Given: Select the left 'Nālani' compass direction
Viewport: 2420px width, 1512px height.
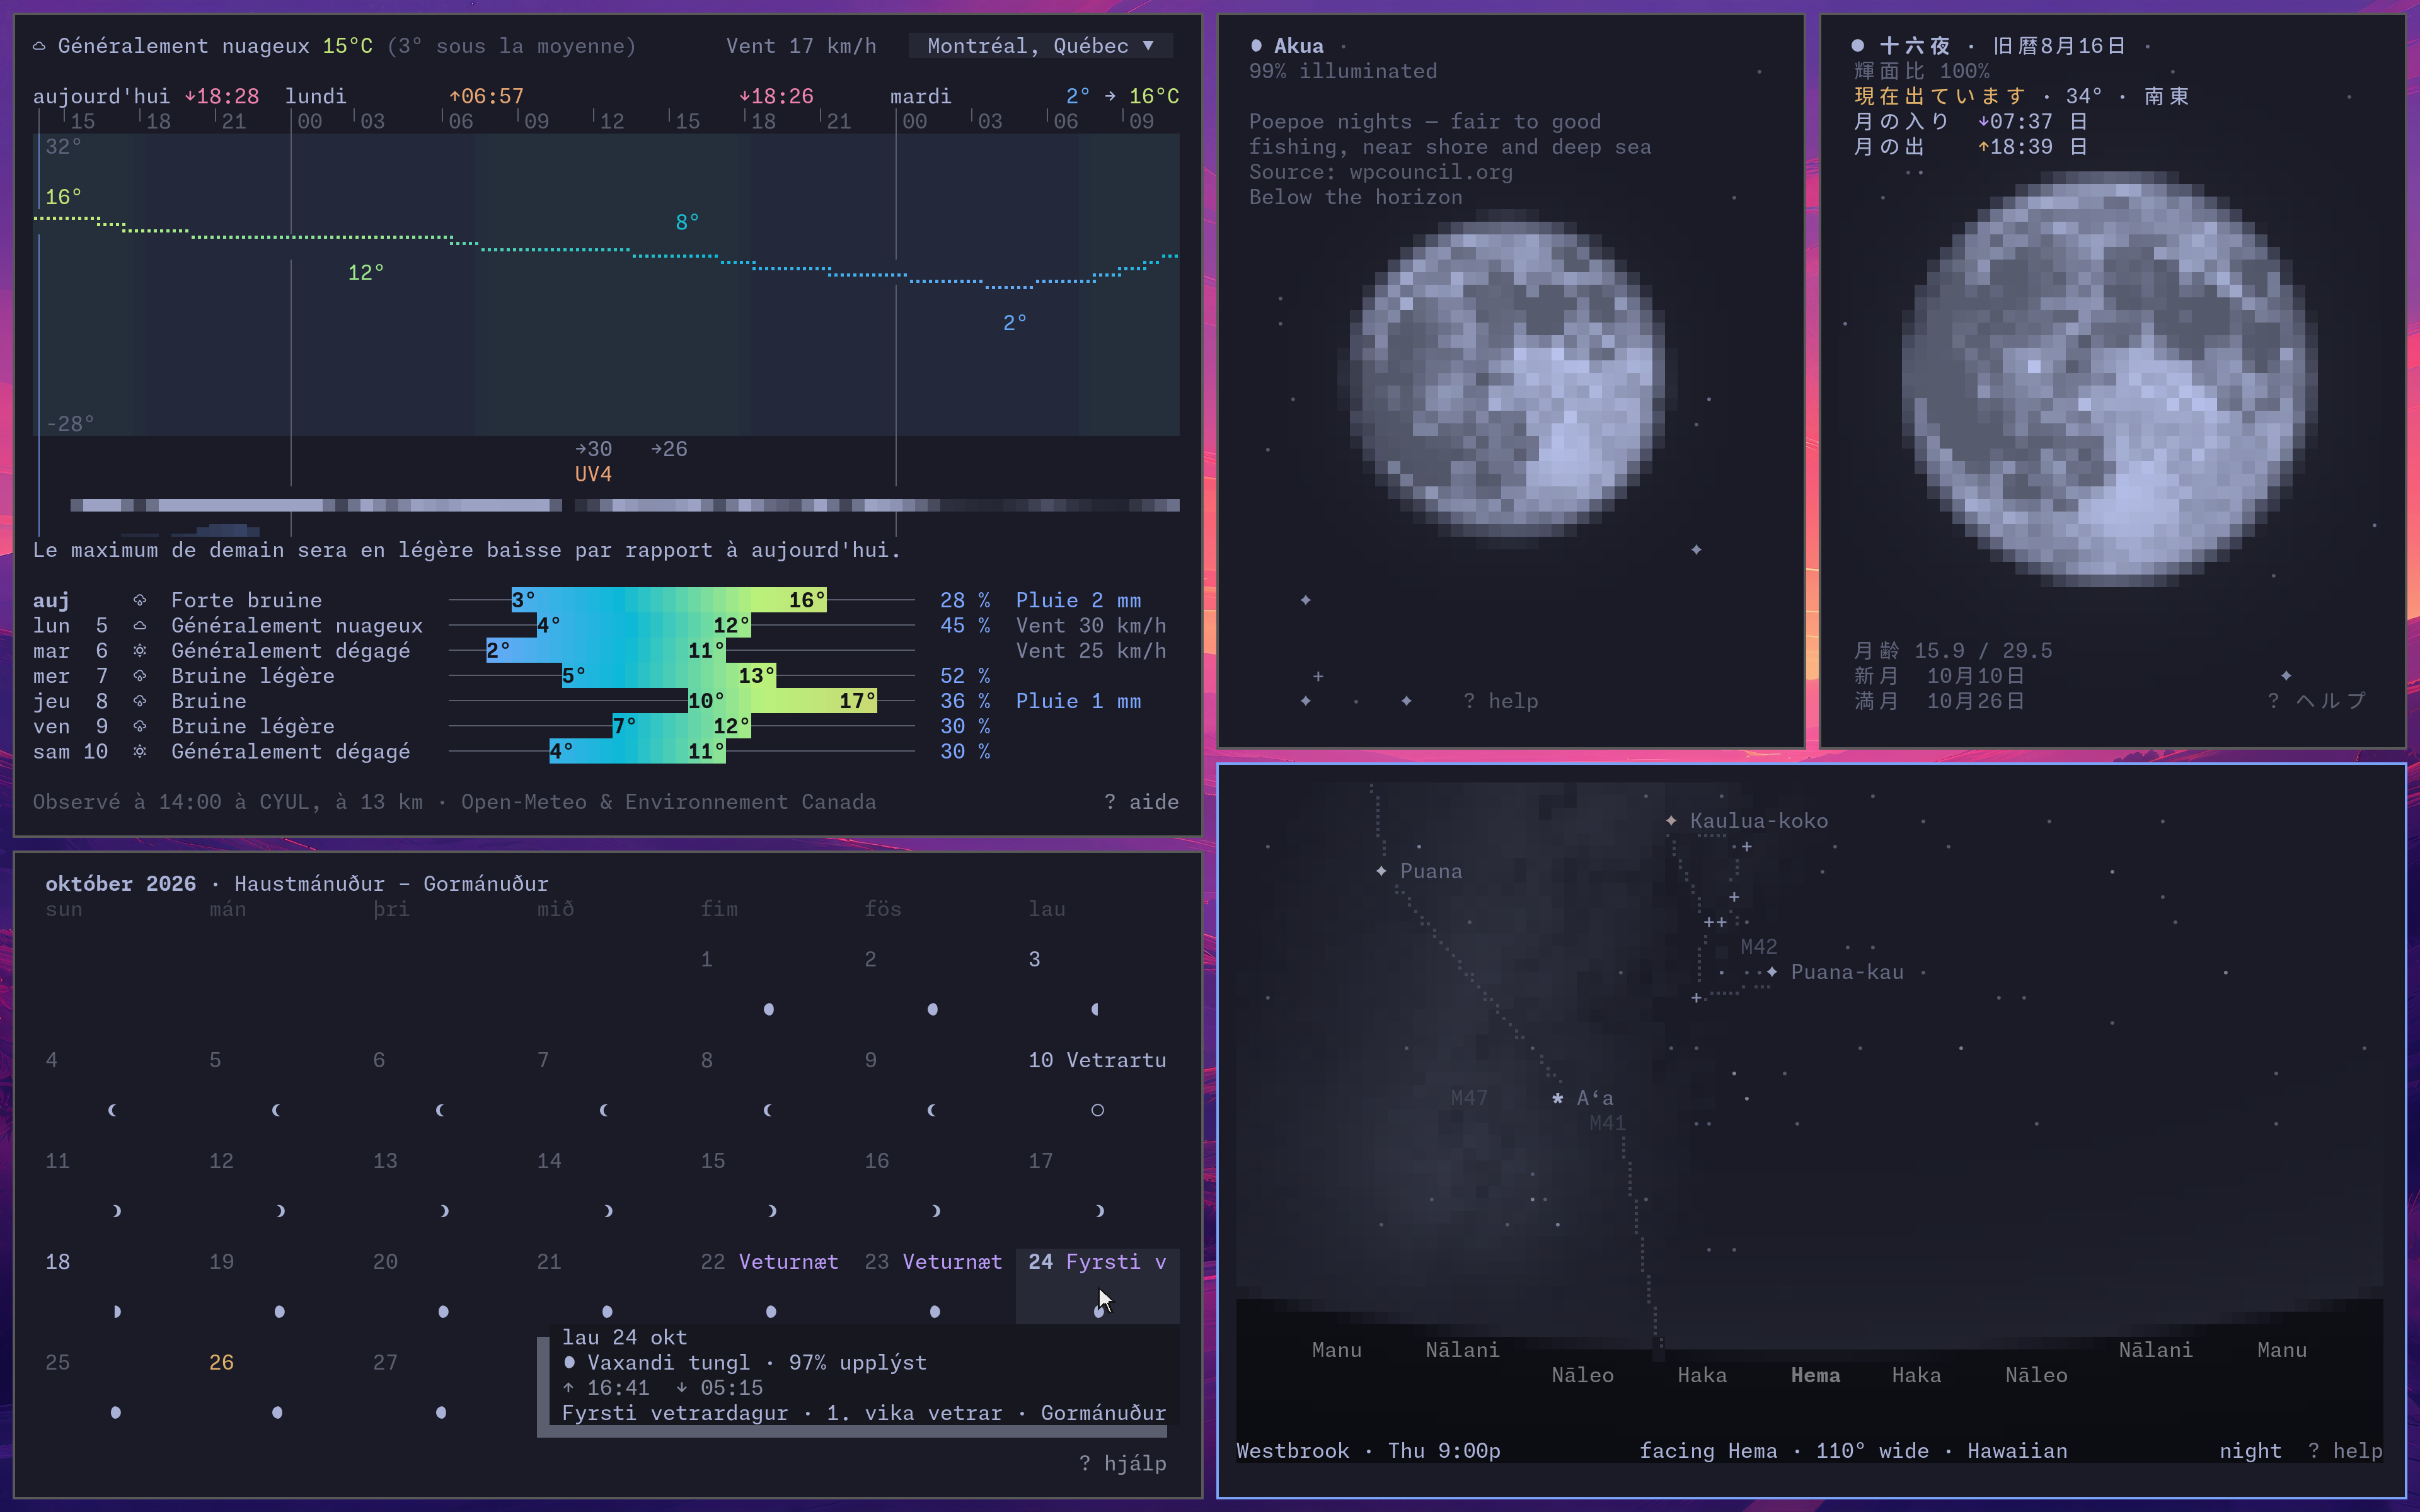Looking at the screenshot, I should [1462, 1350].
